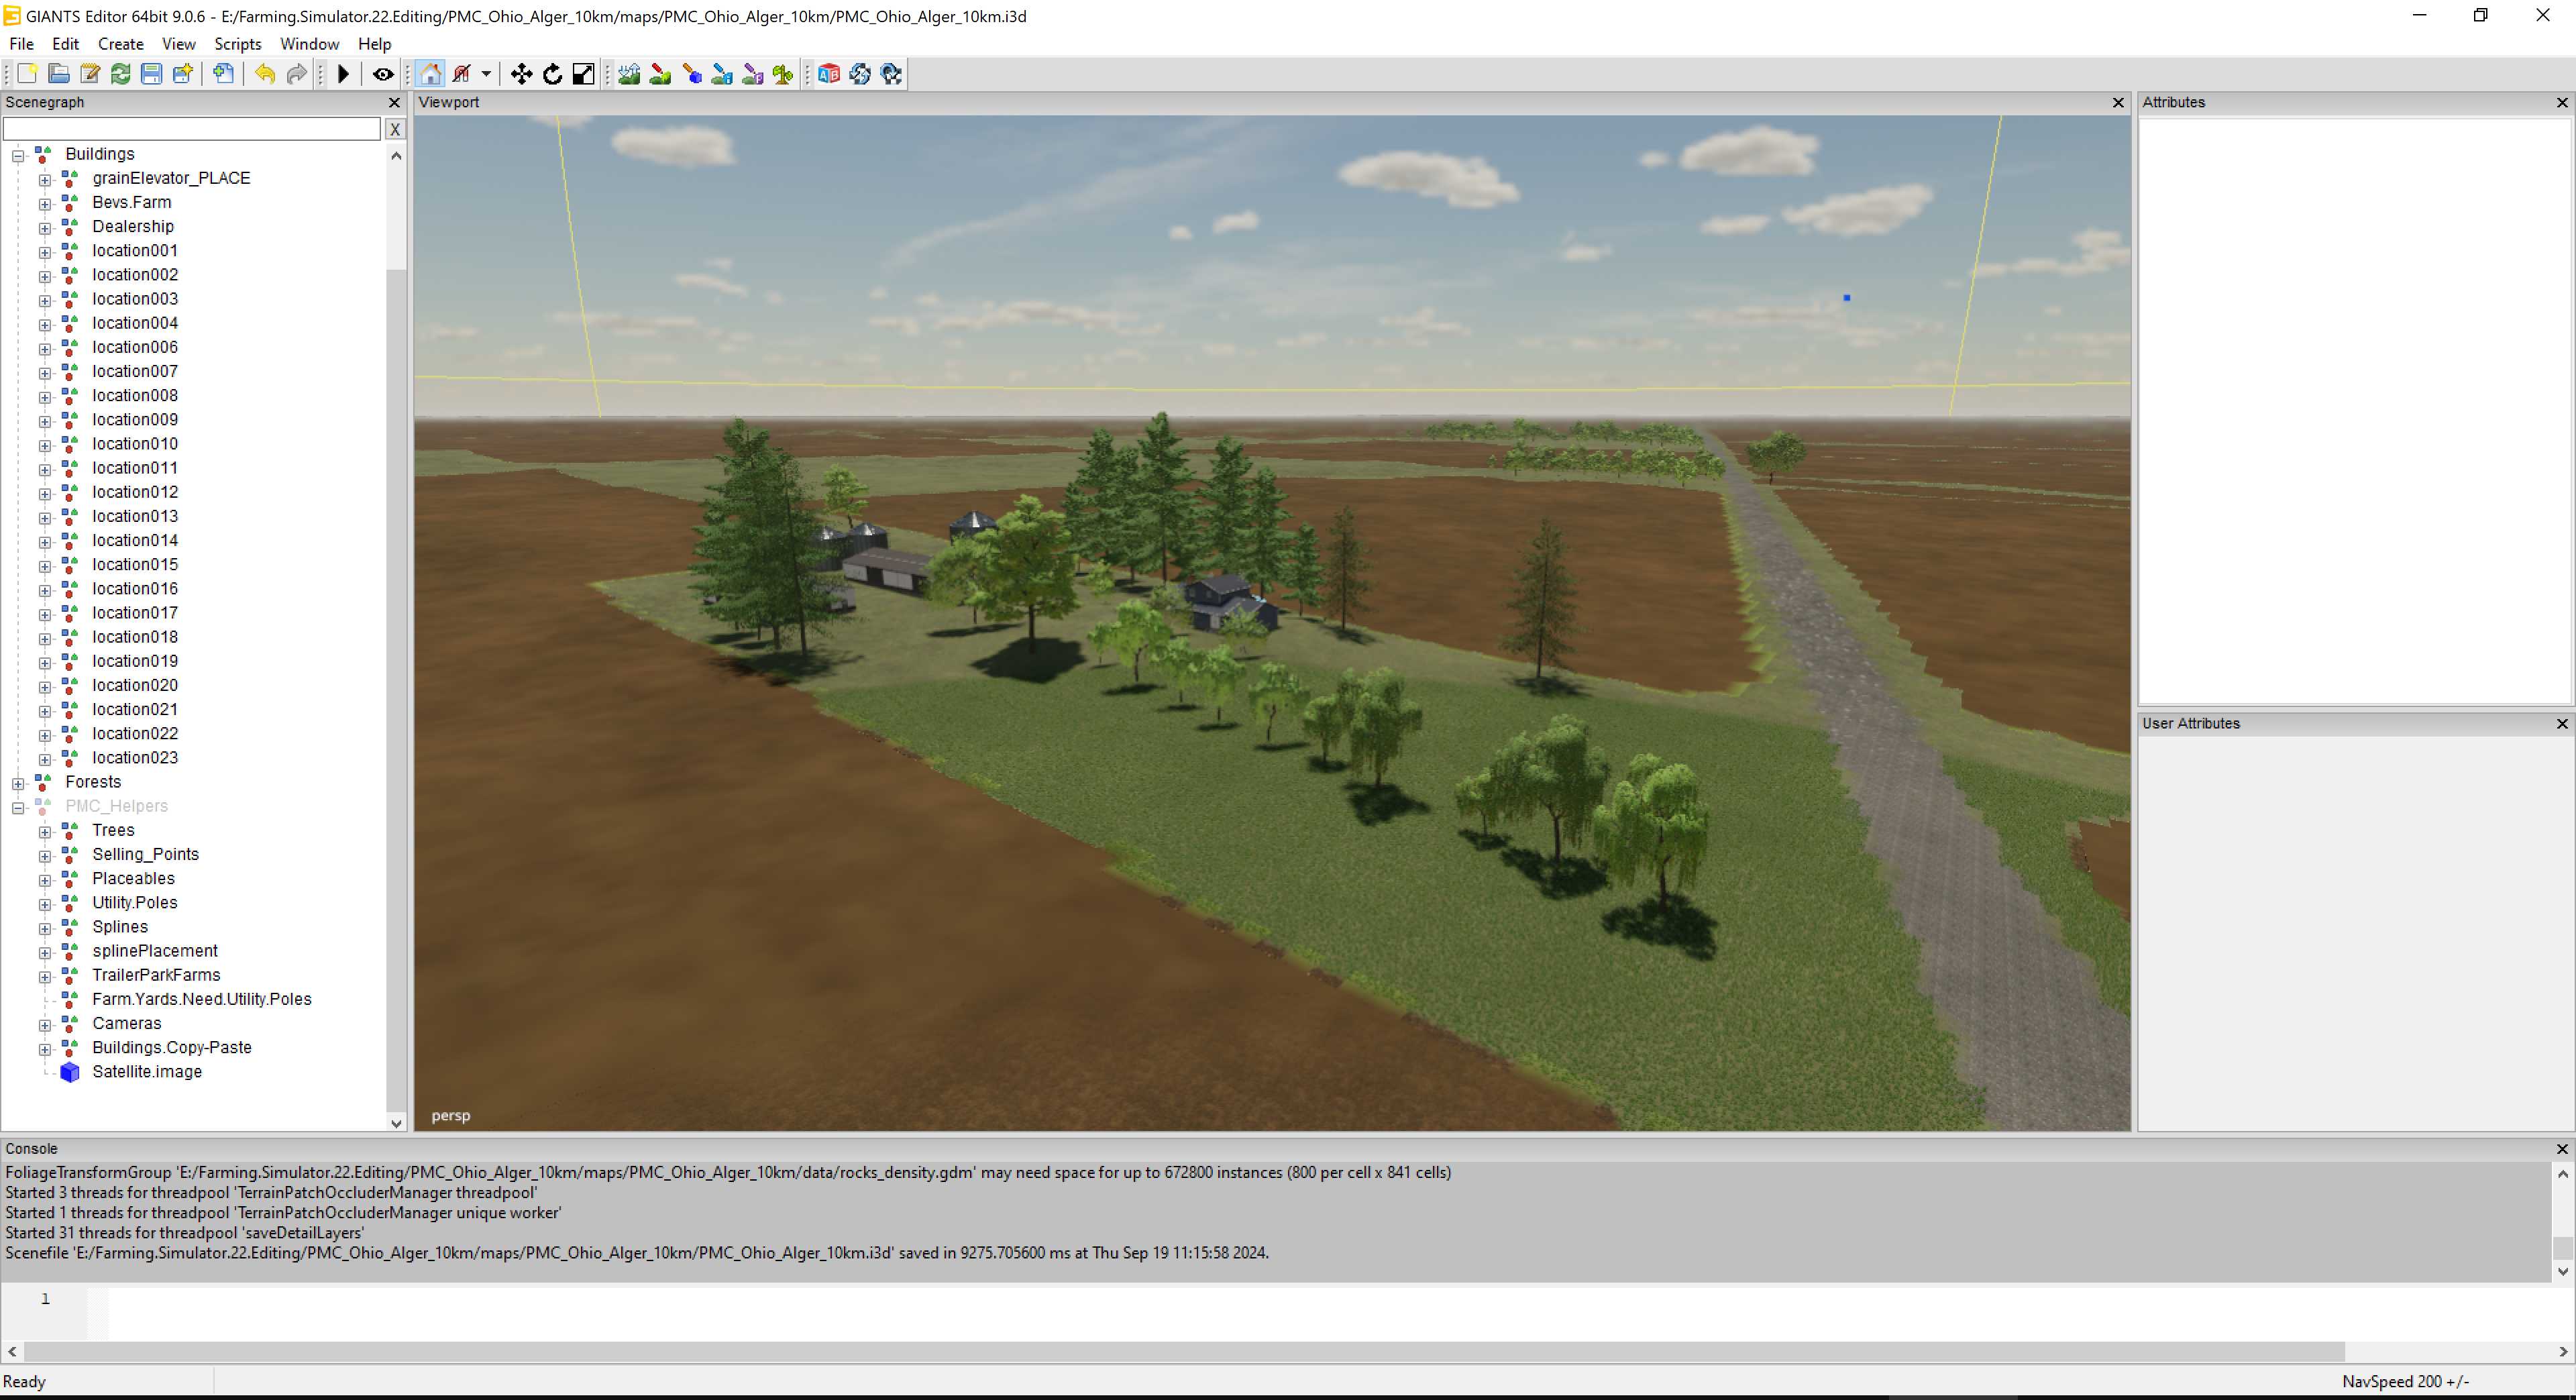Undo the last action
The image size is (2576, 1400).
pos(265,74)
